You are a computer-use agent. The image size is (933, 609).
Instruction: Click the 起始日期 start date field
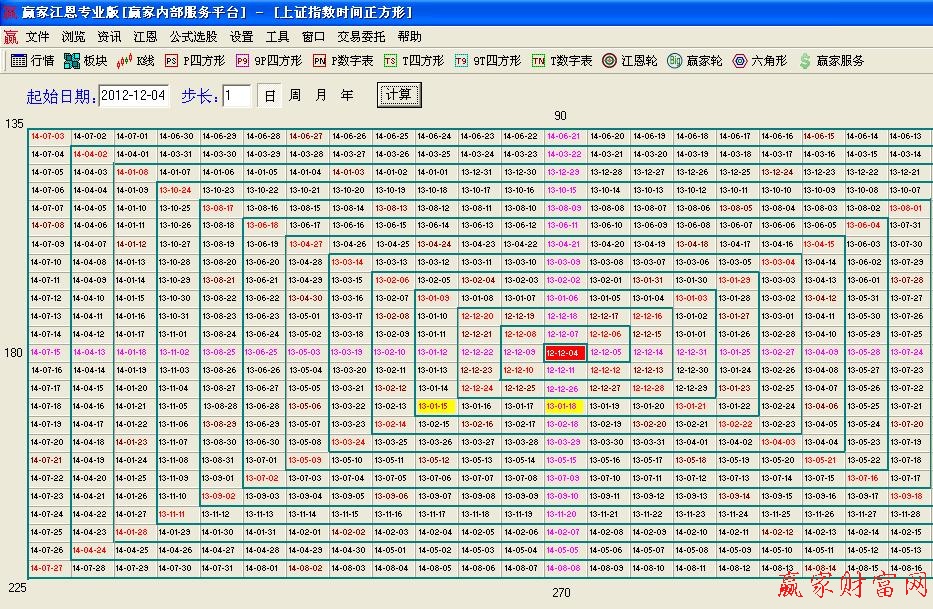click(x=133, y=95)
